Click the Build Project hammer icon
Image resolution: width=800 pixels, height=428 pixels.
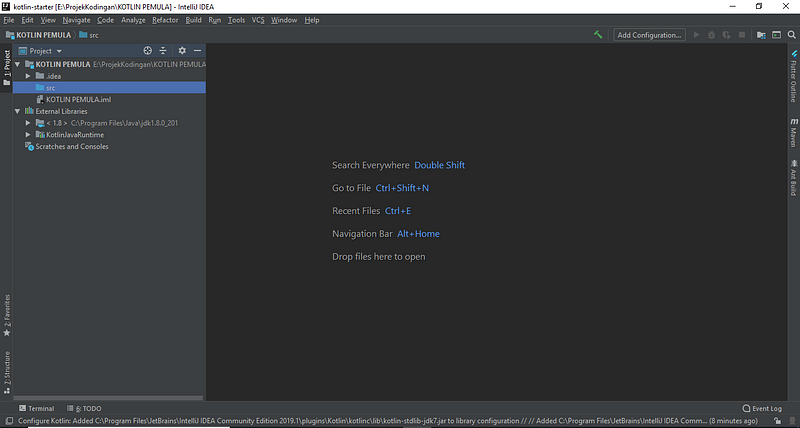pyautogui.click(x=598, y=35)
